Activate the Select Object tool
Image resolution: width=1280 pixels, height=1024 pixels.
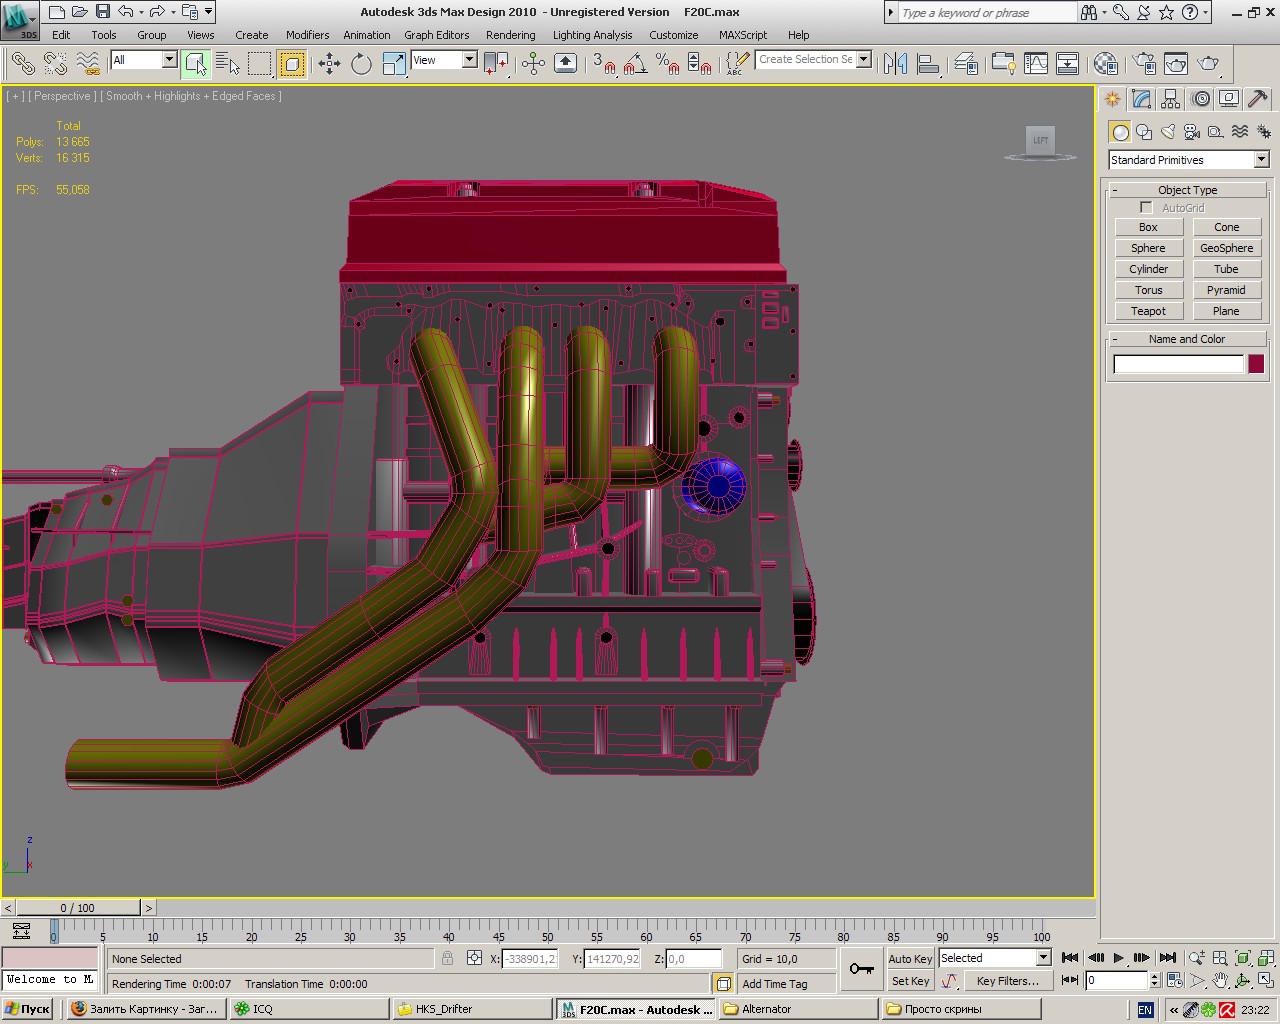[196, 64]
